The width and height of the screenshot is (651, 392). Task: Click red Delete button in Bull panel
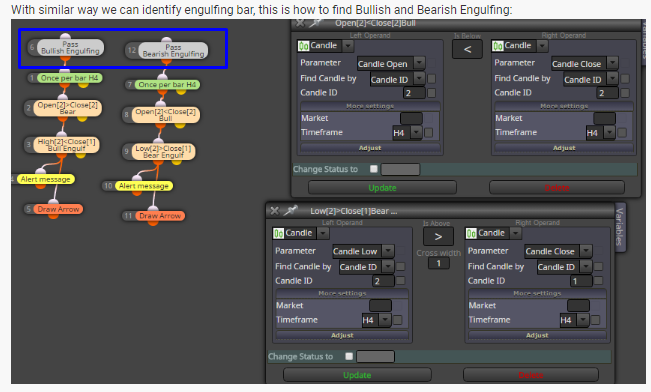pos(557,188)
